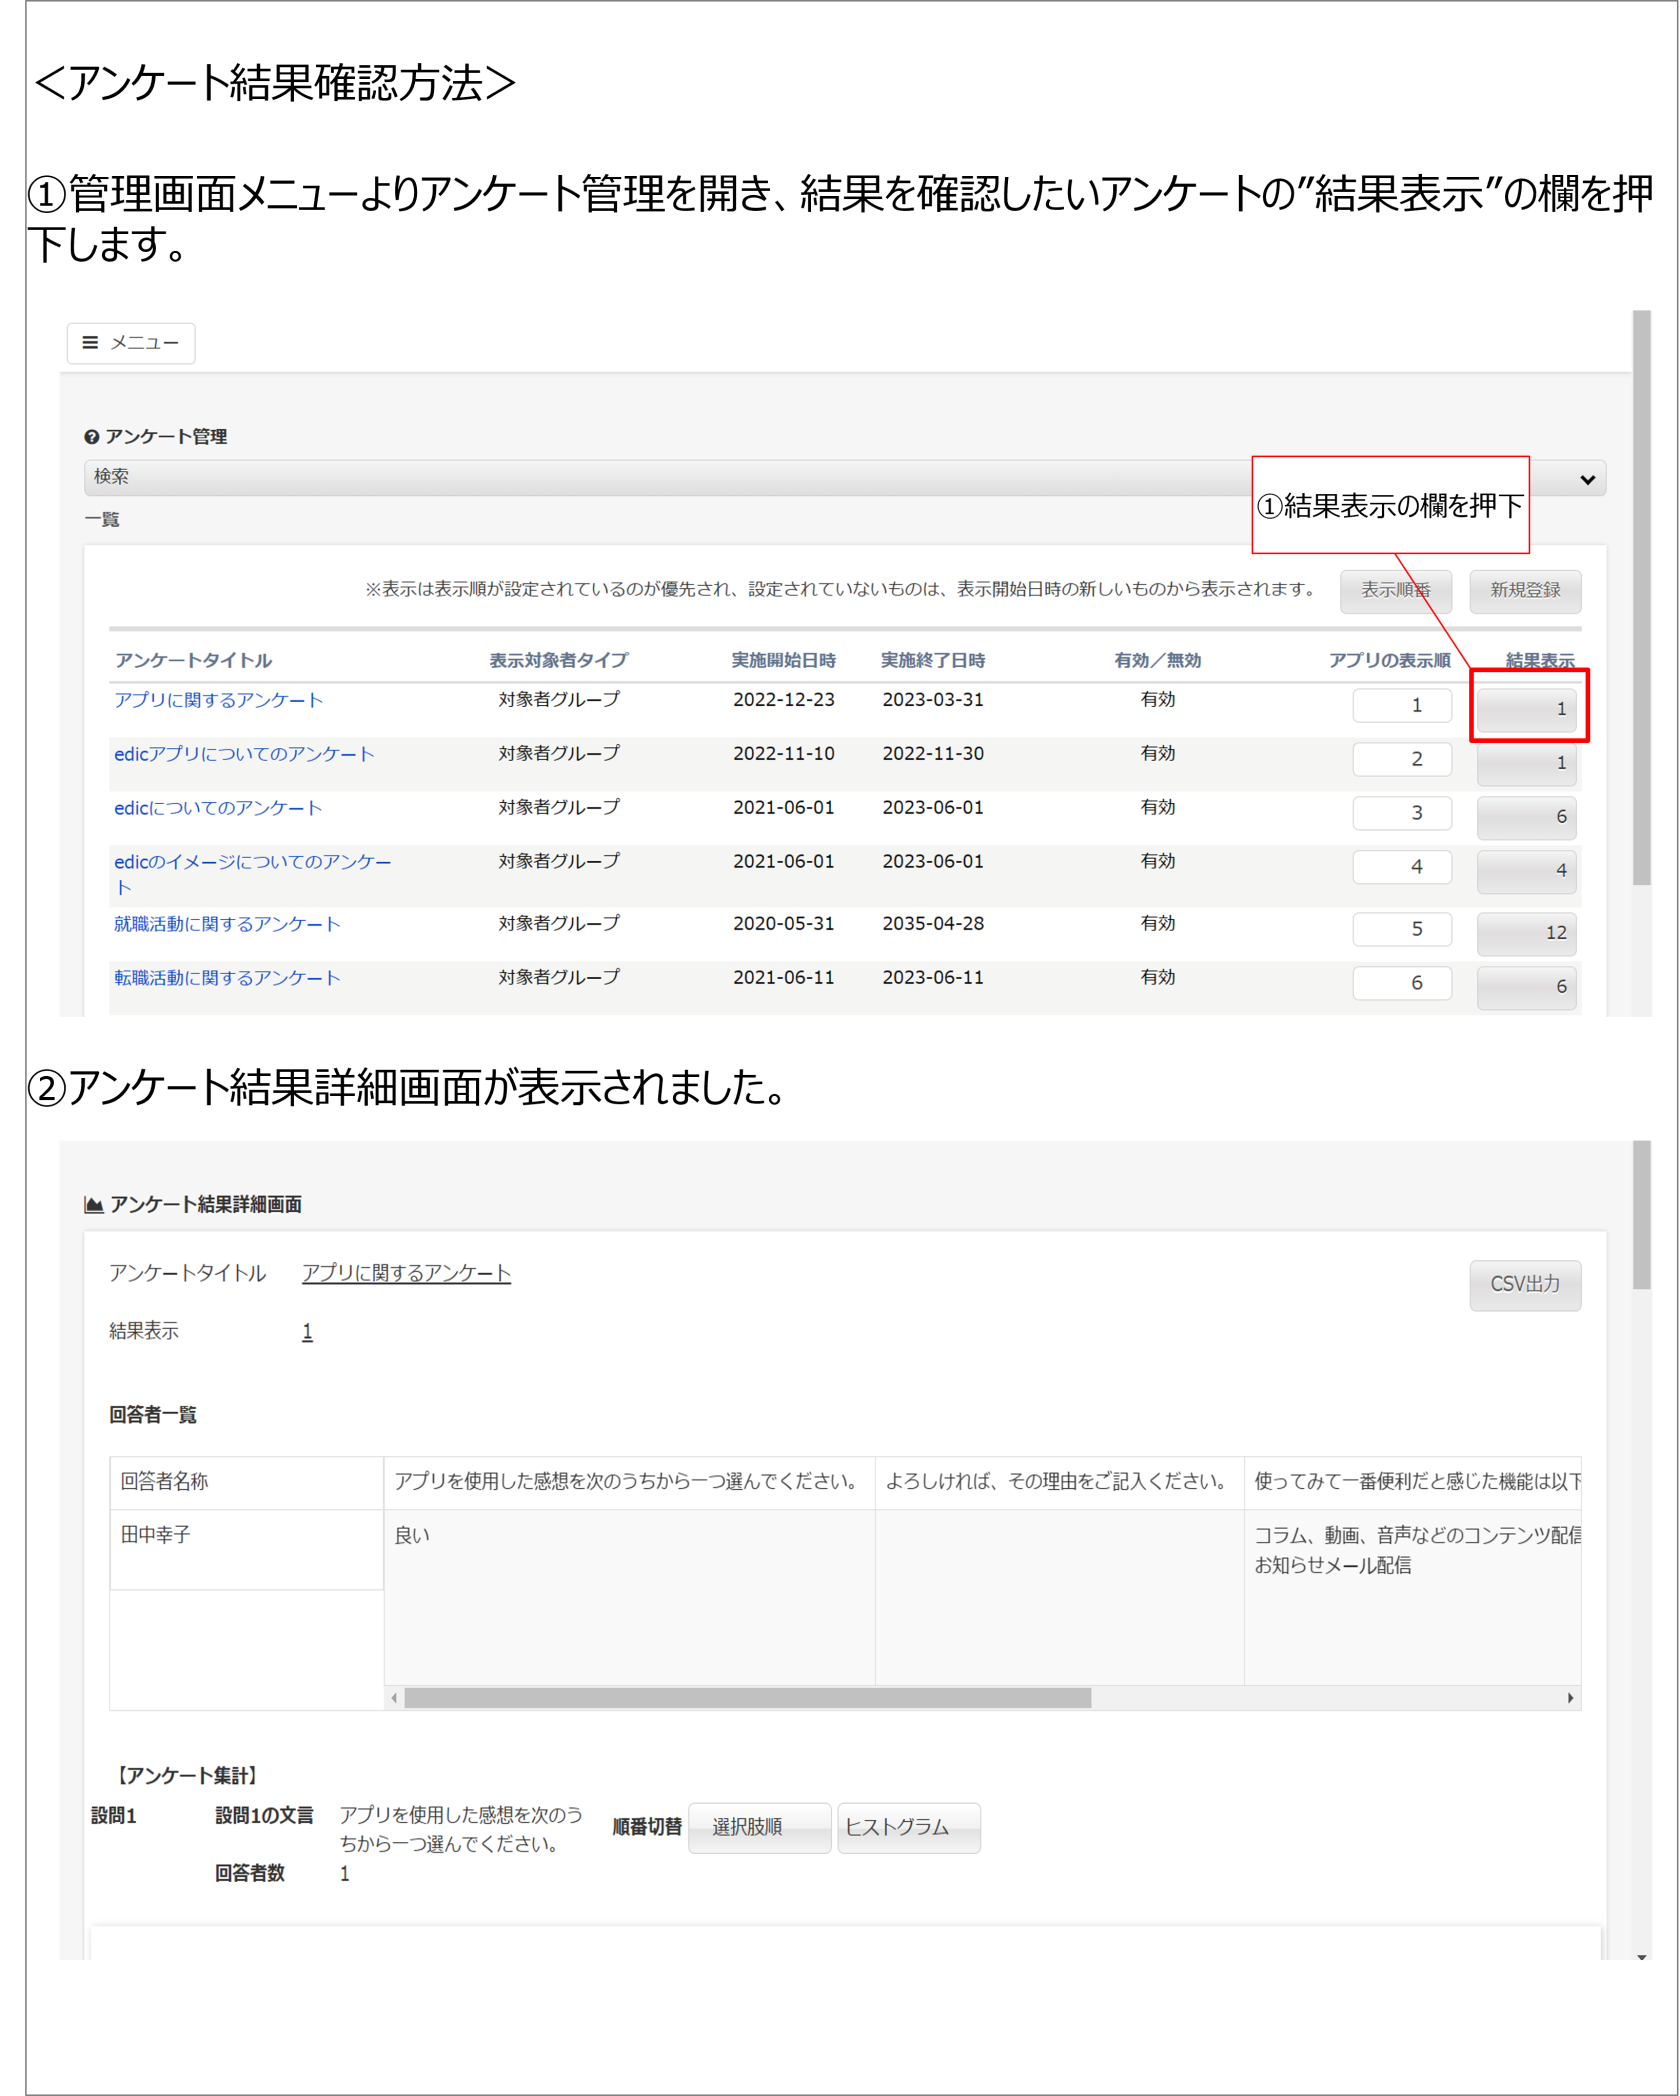Click 実施開始日時 column header
This screenshot has width=1680, height=2096.
point(783,660)
